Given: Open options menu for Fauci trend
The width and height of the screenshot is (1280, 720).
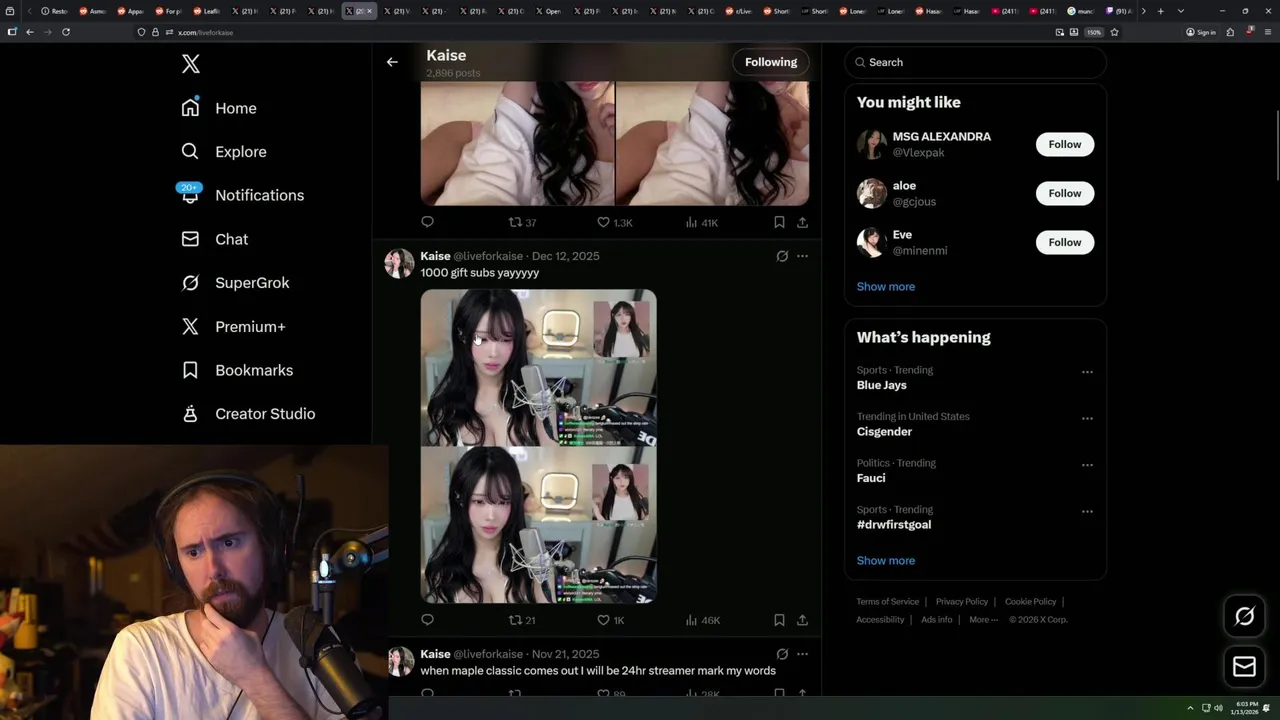Looking at the screenshot, I should click(x=1087, y=465).
